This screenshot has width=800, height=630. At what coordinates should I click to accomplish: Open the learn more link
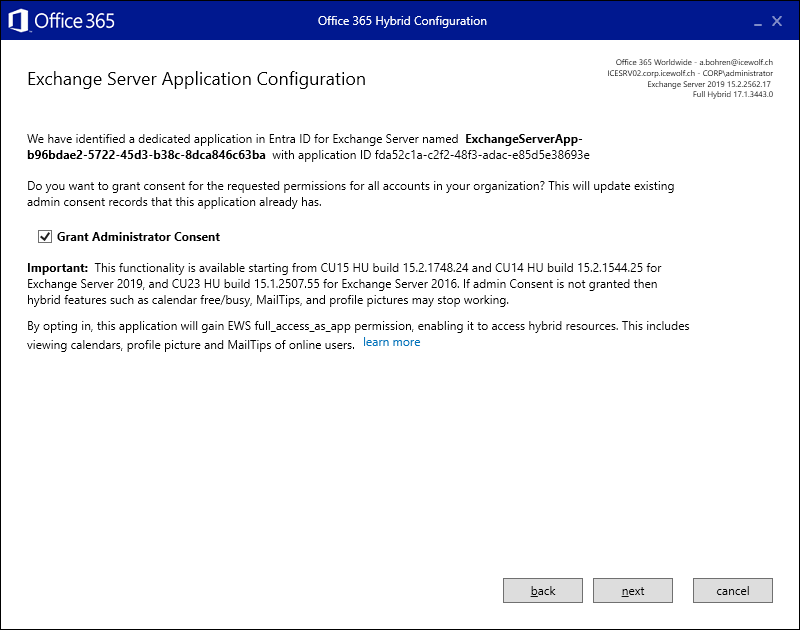click(x=391, y=342)
